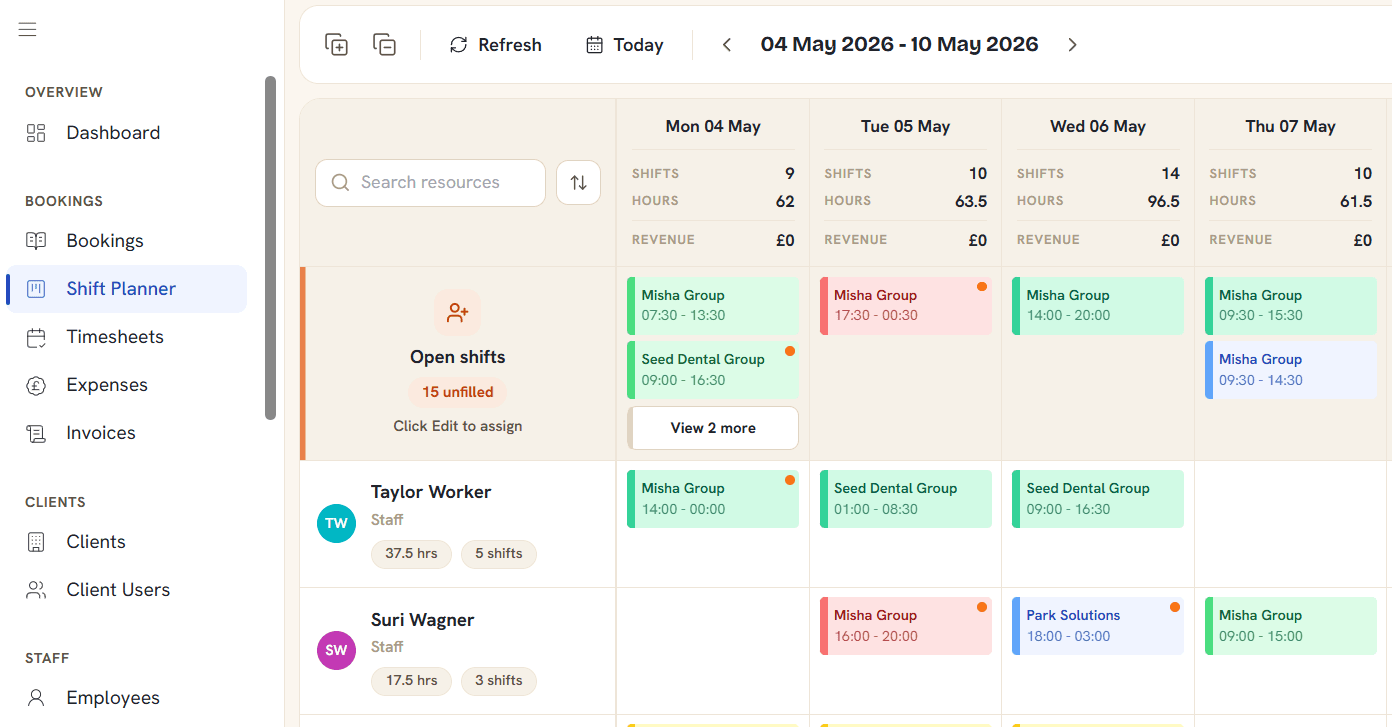The height and width of the screenshot is (727, 1392).
Task: Click the Timesheets calendar icon
Action: pyautogui.click(x=36, y=337)
